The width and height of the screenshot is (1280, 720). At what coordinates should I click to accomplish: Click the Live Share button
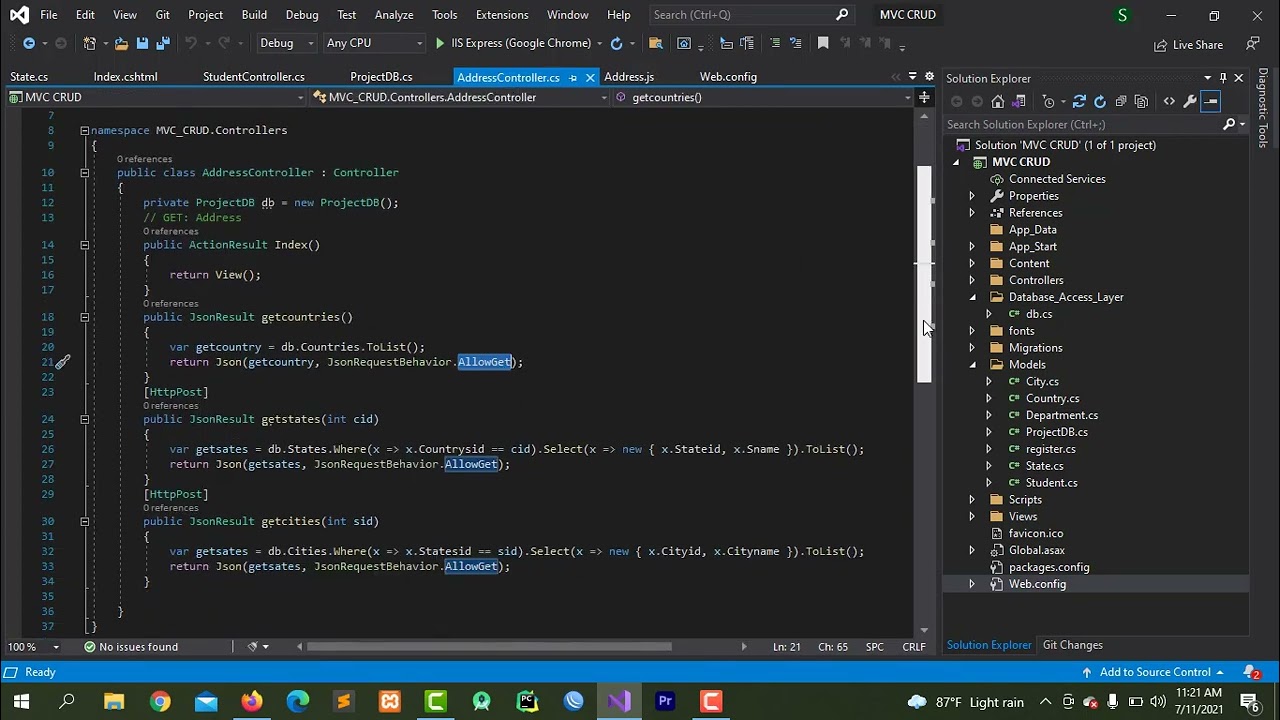coord(1188,44)
